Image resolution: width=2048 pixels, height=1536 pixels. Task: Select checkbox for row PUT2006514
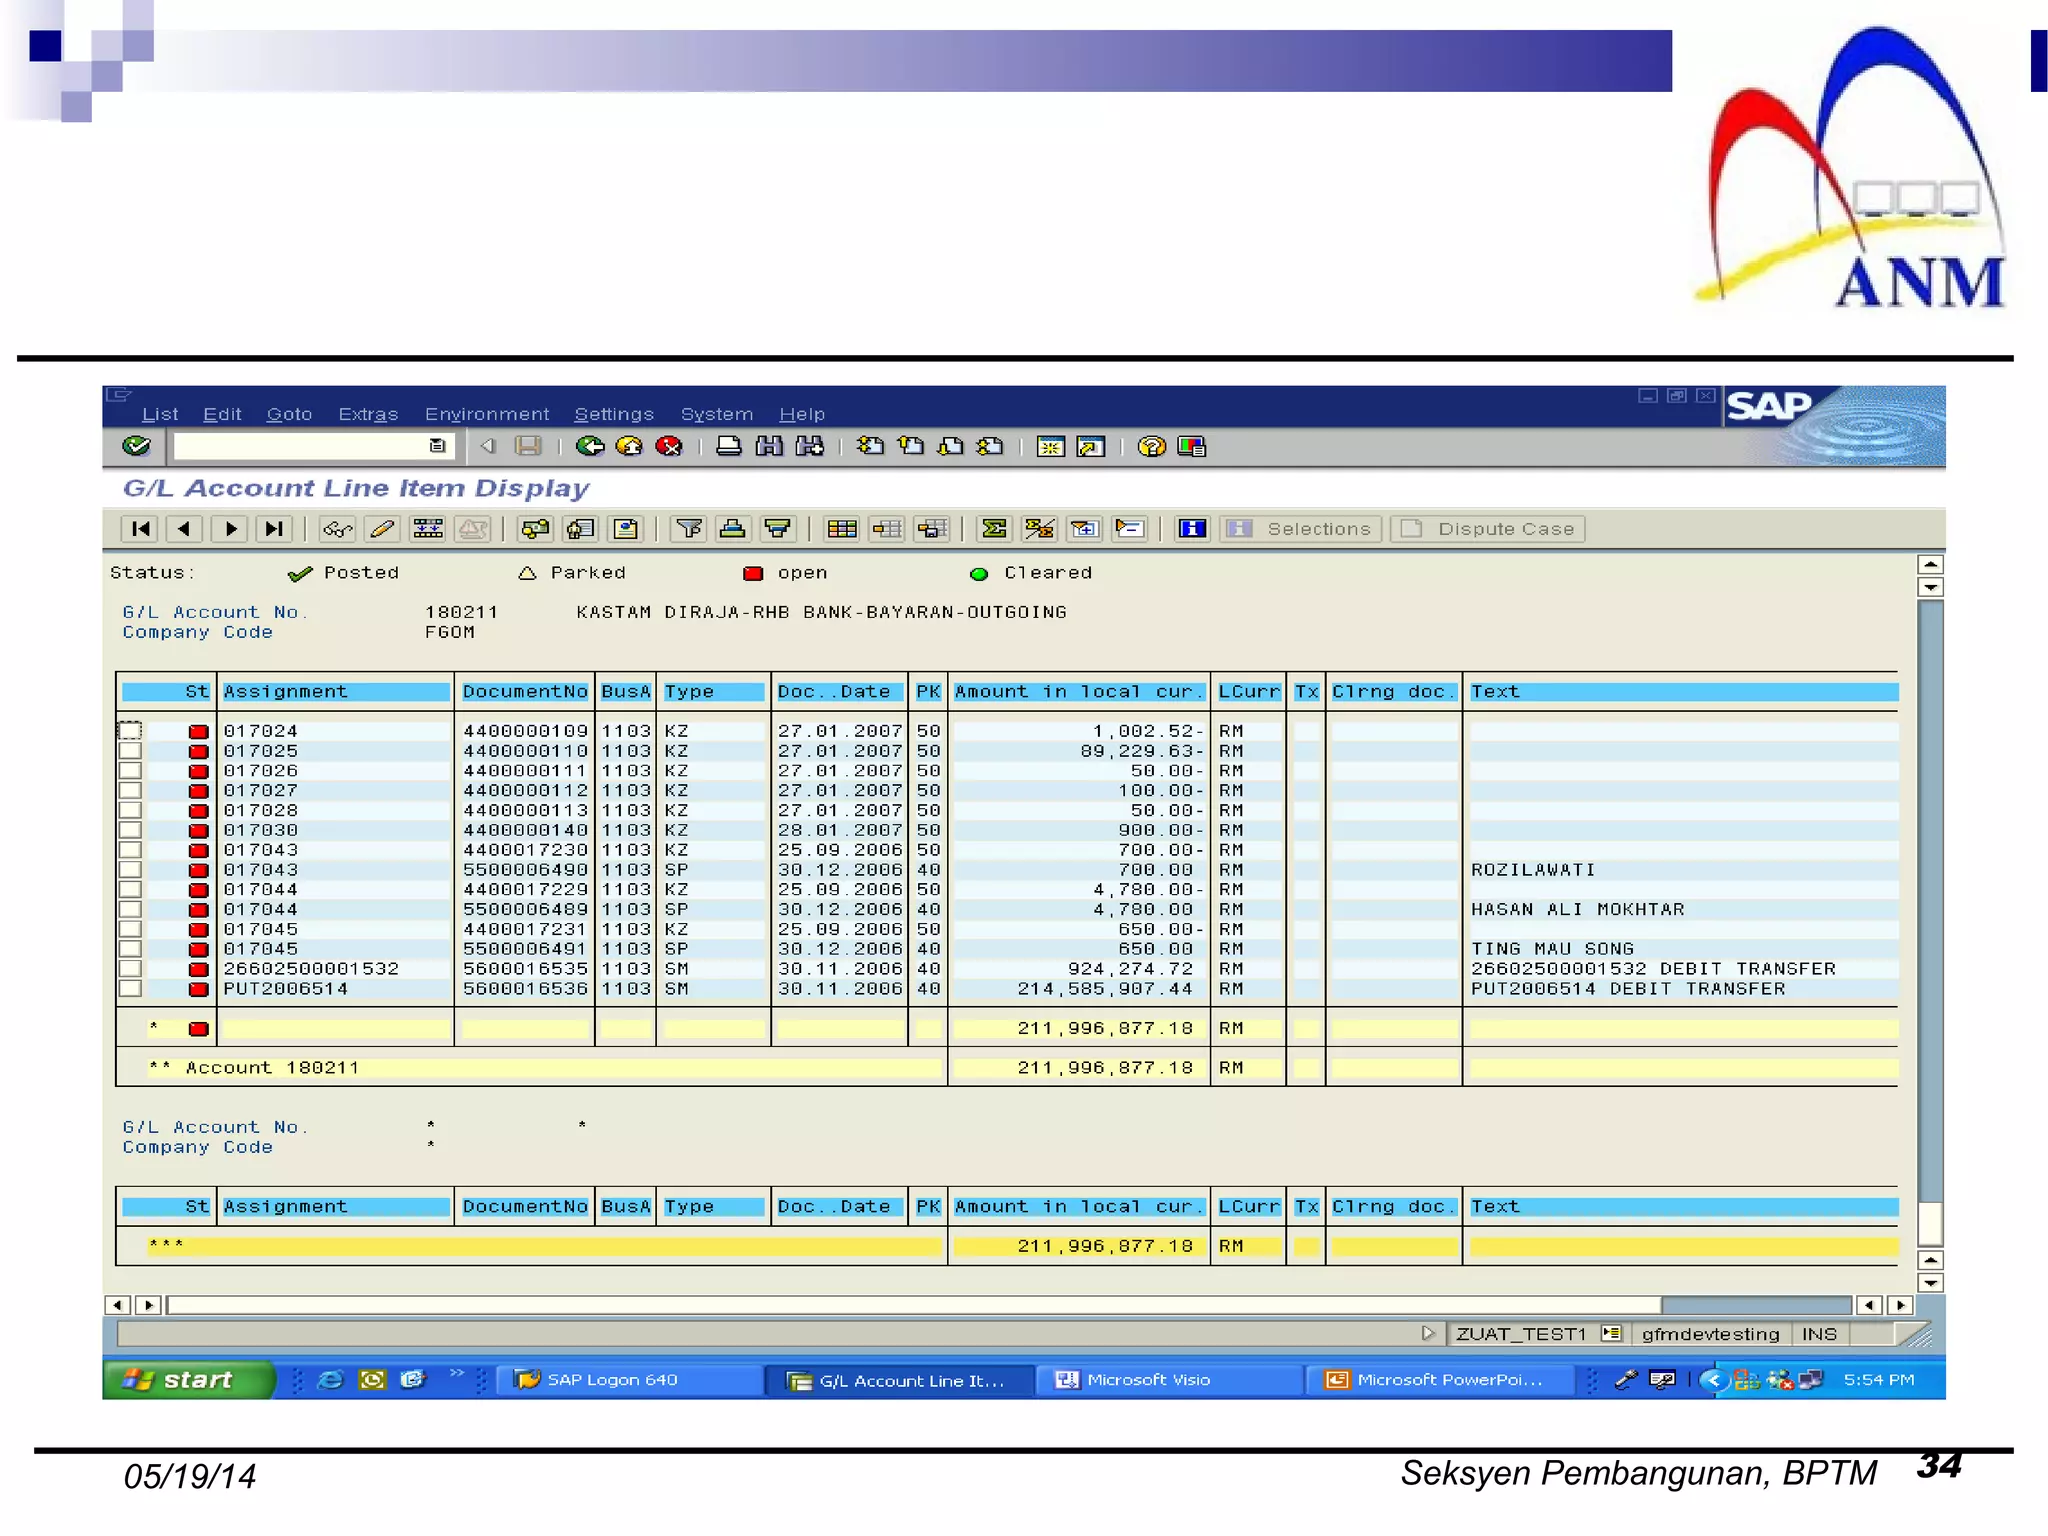[131, 989]
